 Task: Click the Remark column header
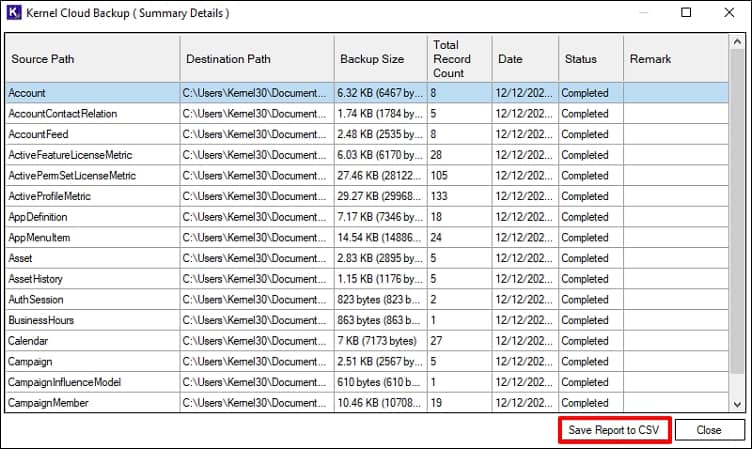(676, 59)
